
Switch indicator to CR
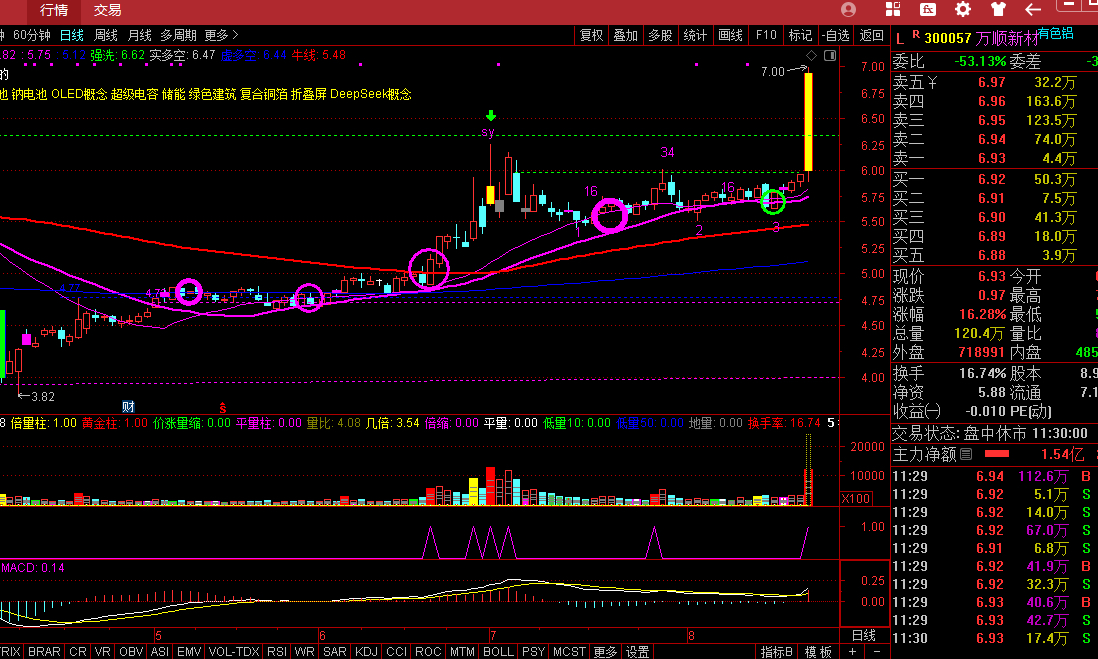[78, 651]
